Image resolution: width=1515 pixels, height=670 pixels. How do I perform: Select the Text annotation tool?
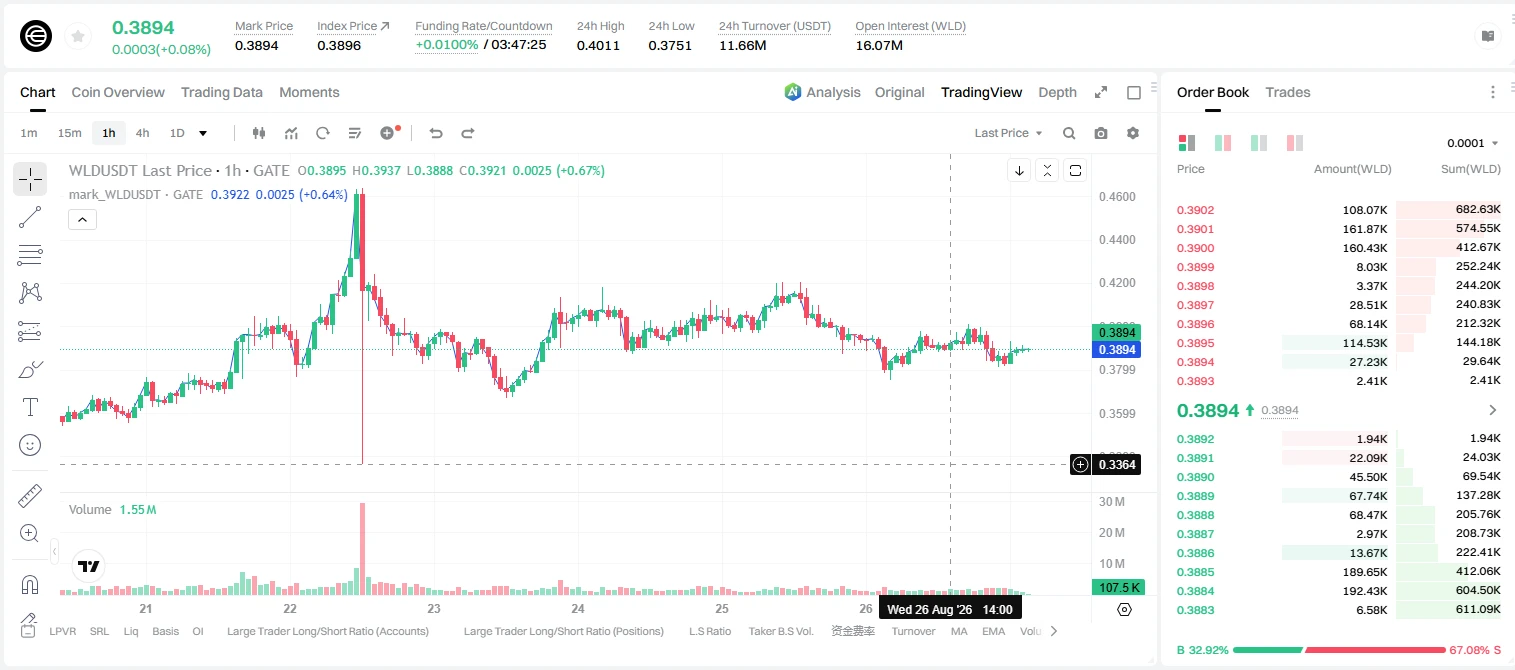tap(30, 407)
